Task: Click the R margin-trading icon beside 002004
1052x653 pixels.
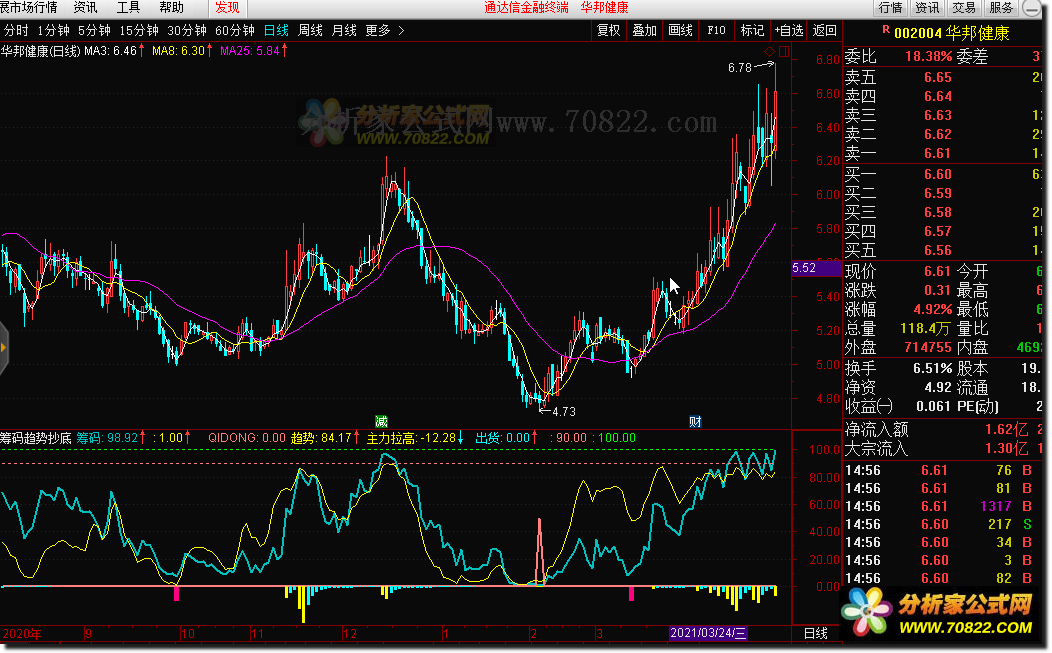Action: click(886, 30)
